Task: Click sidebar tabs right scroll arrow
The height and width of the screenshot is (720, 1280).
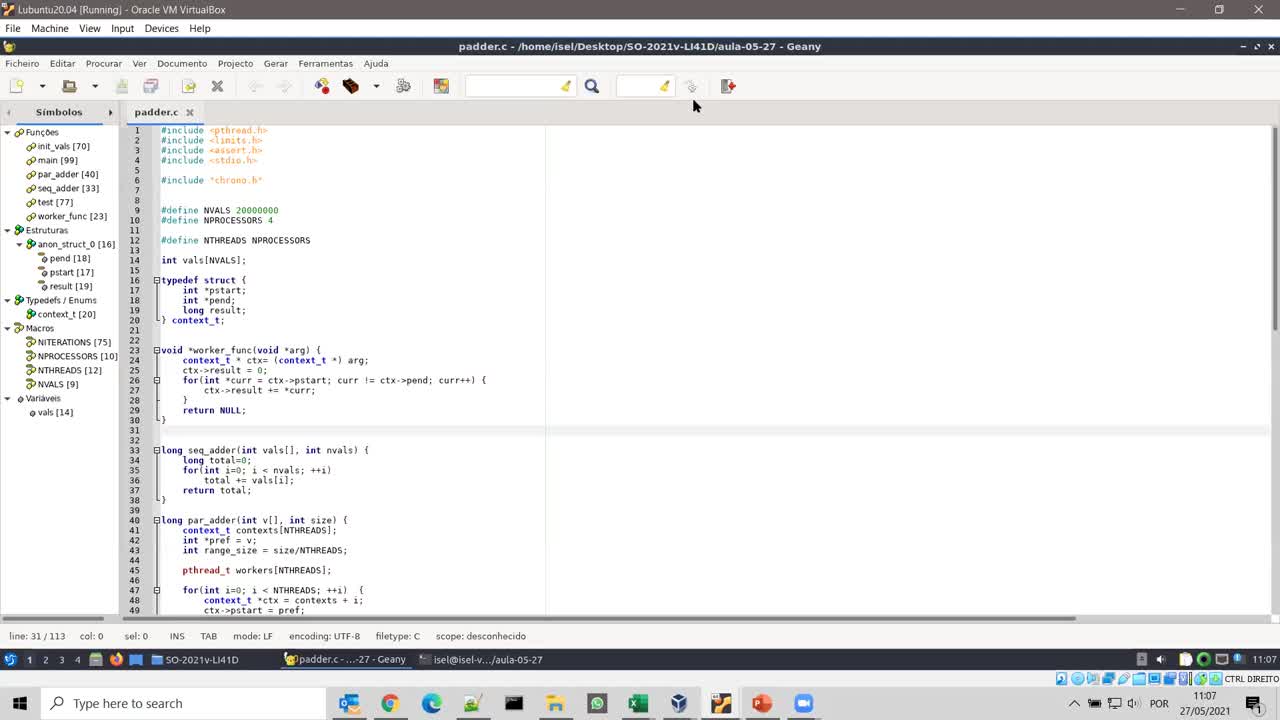Action: [x=110, y=112]
